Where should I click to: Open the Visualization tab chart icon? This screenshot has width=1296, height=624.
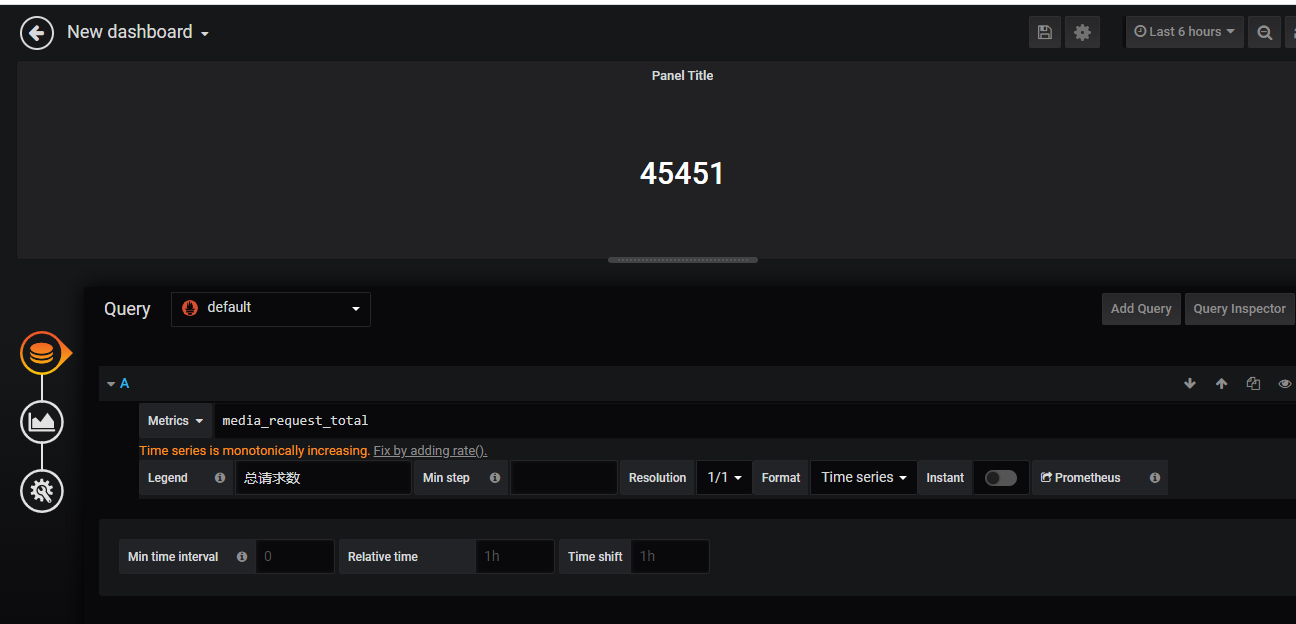[42, 422]
